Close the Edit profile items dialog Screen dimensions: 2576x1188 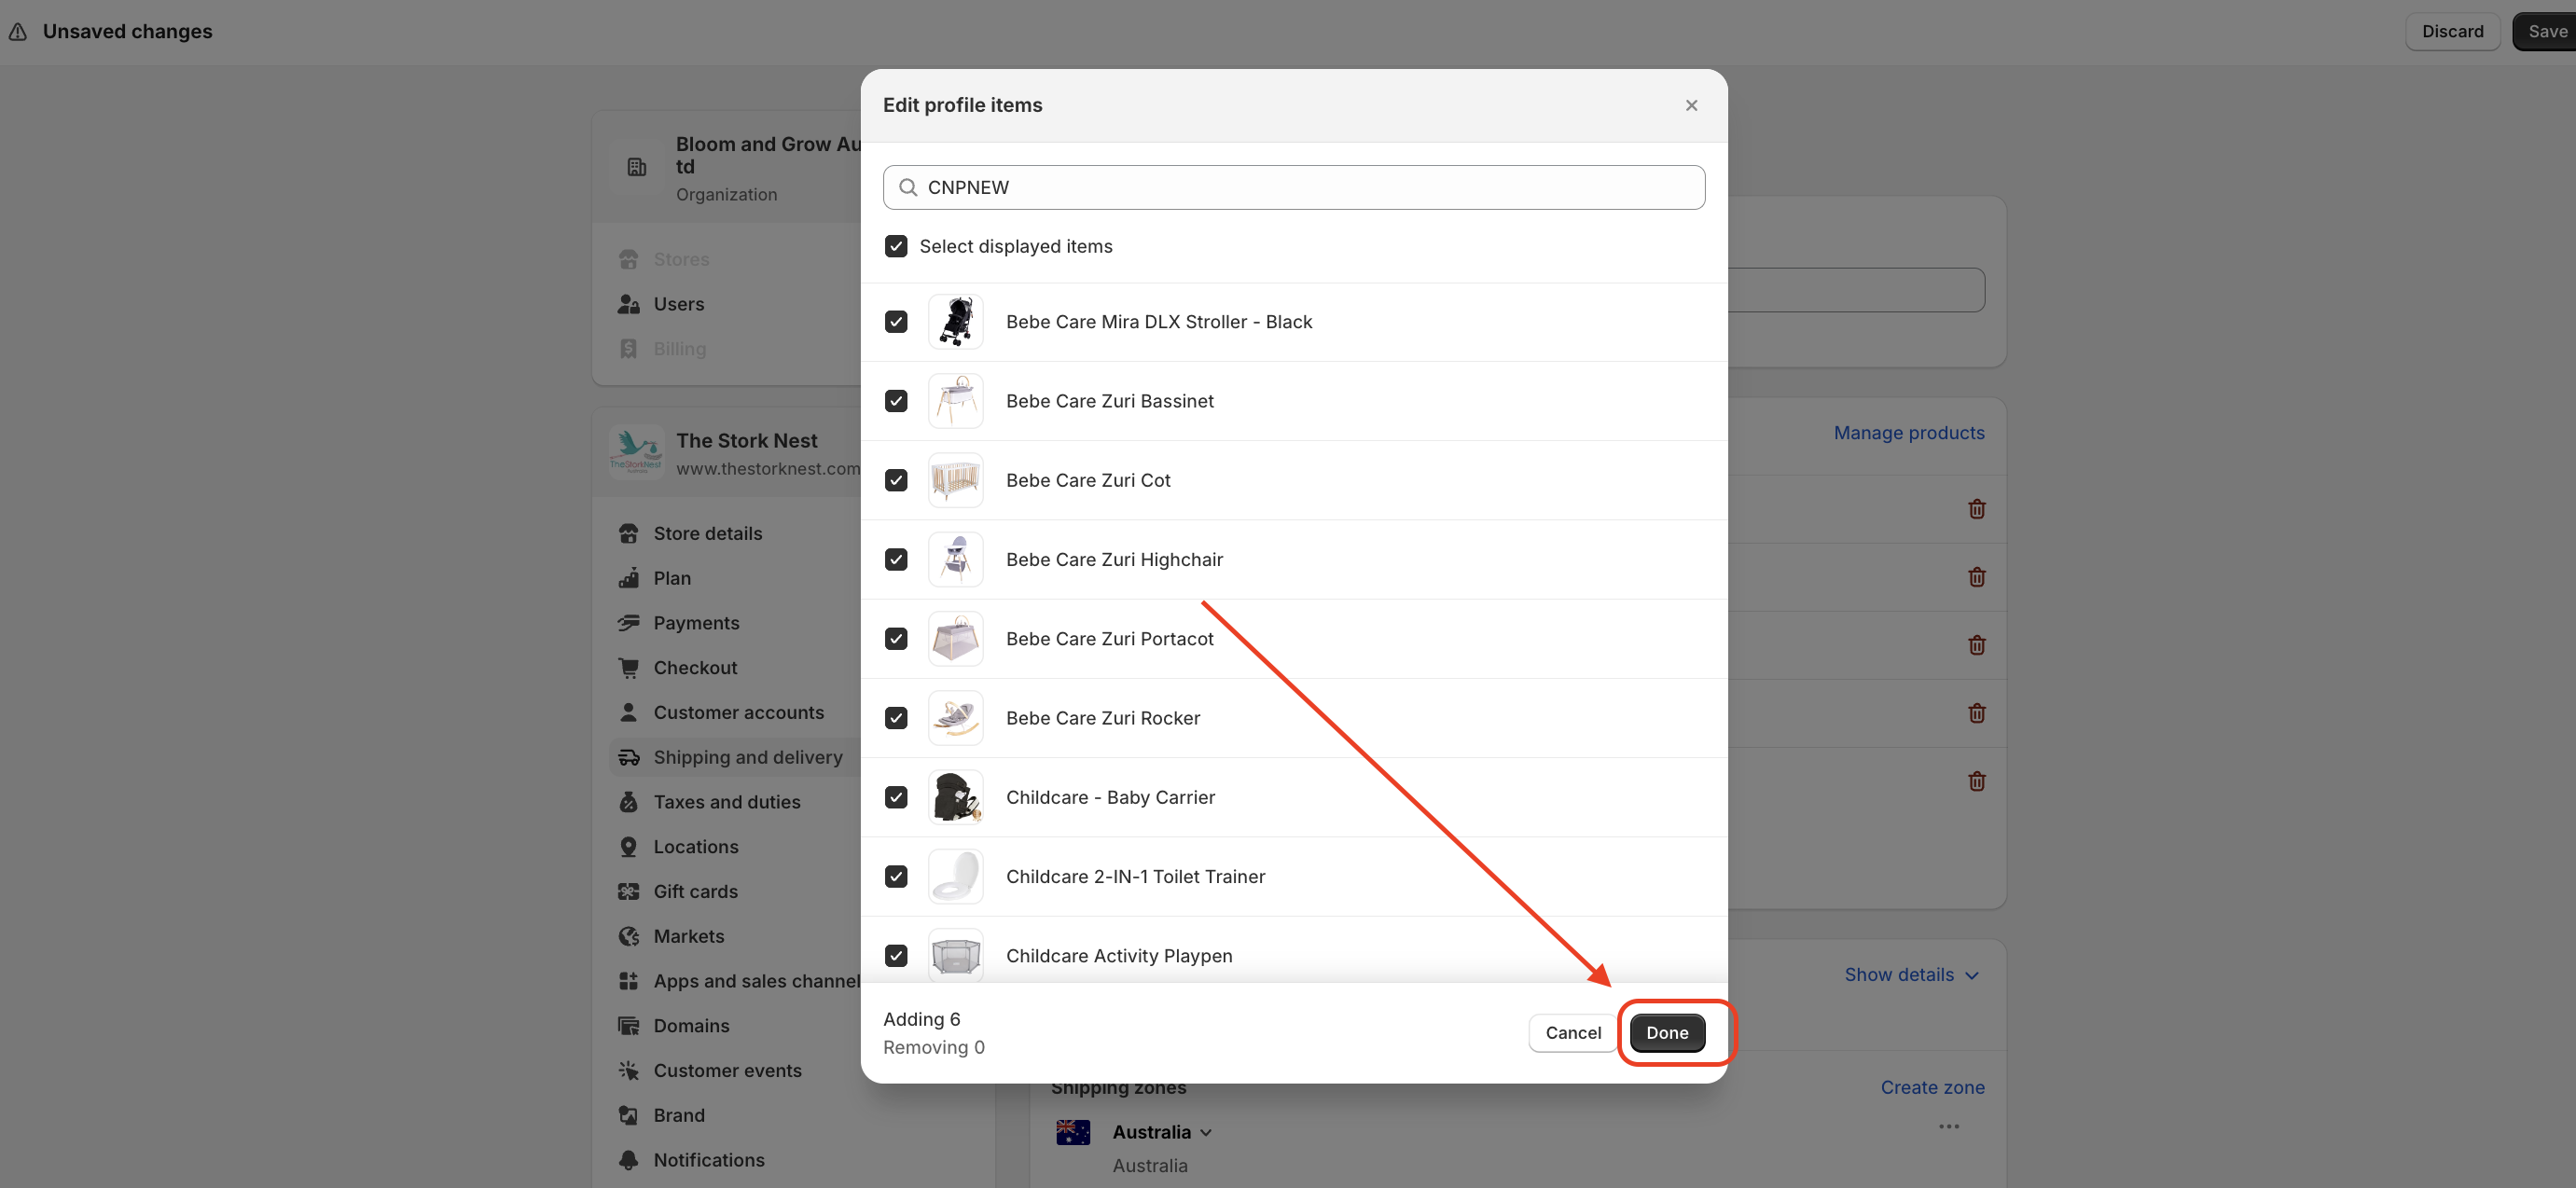tap(1691, 105)
